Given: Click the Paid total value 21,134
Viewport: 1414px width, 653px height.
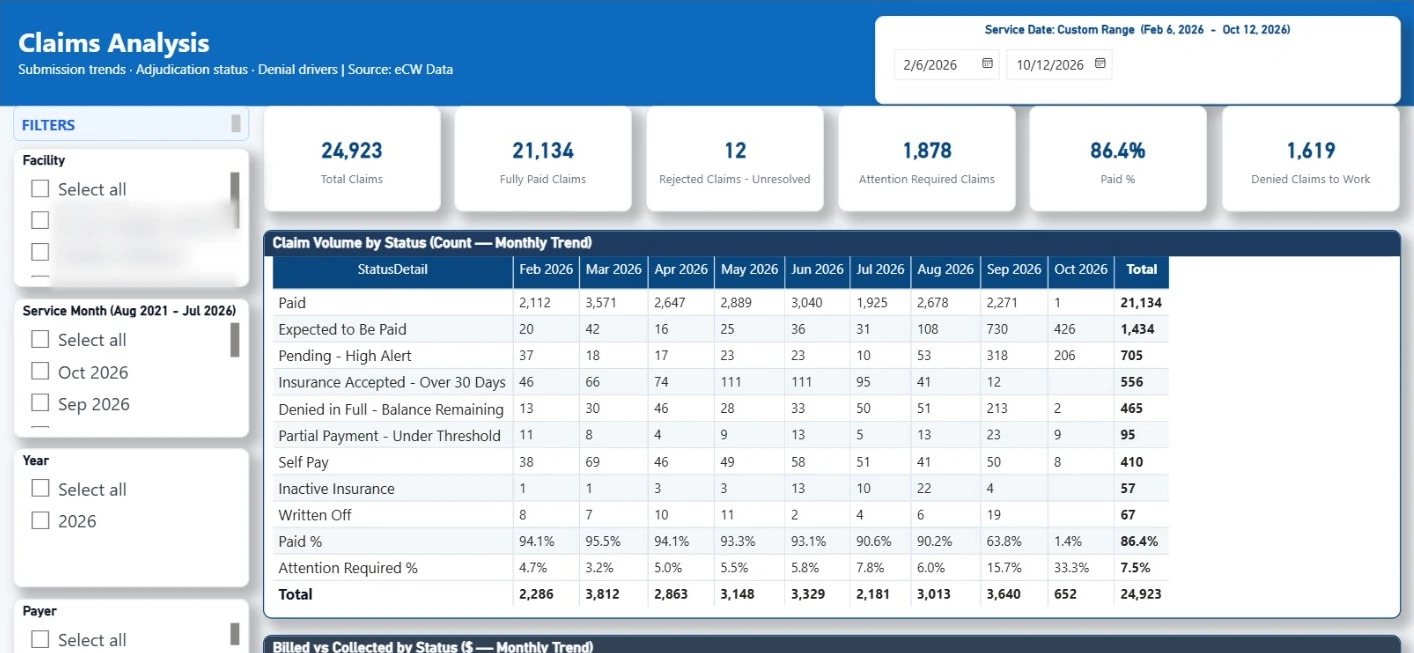Looking at the screenshot, I should coord(1142,303).
